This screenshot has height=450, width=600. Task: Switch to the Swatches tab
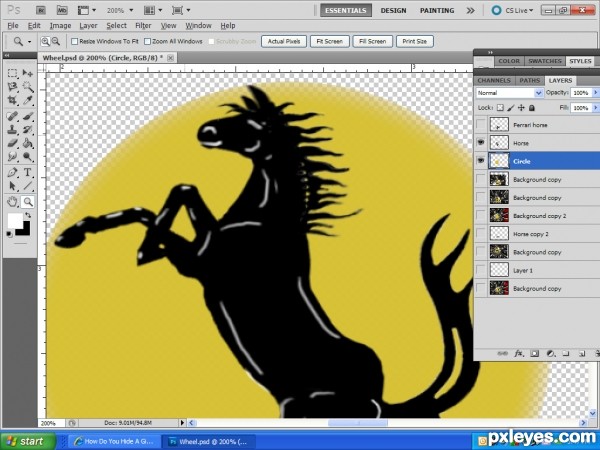545,61
